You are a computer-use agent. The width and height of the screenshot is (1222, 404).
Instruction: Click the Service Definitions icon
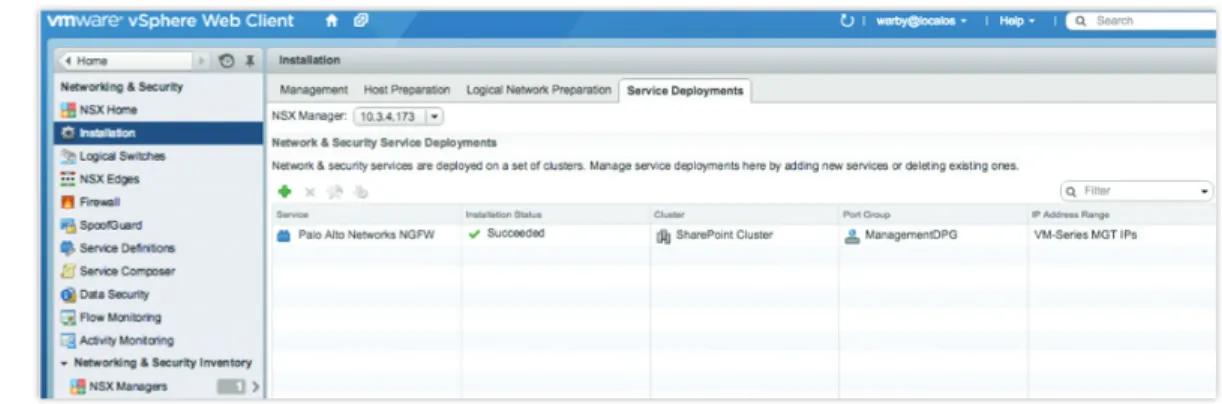(68, 248)
